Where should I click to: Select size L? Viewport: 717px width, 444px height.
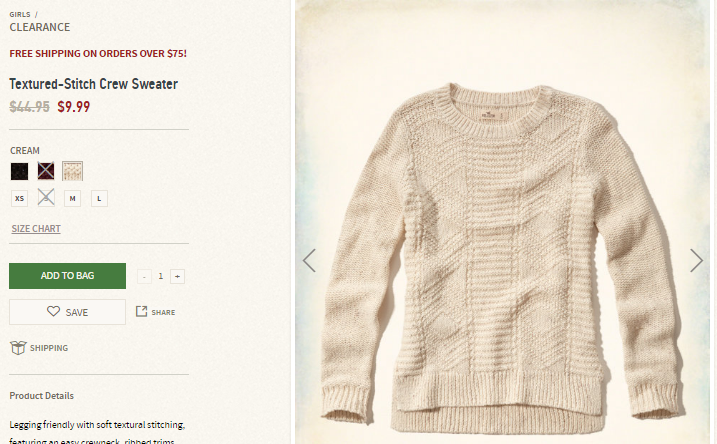(99, 198)
